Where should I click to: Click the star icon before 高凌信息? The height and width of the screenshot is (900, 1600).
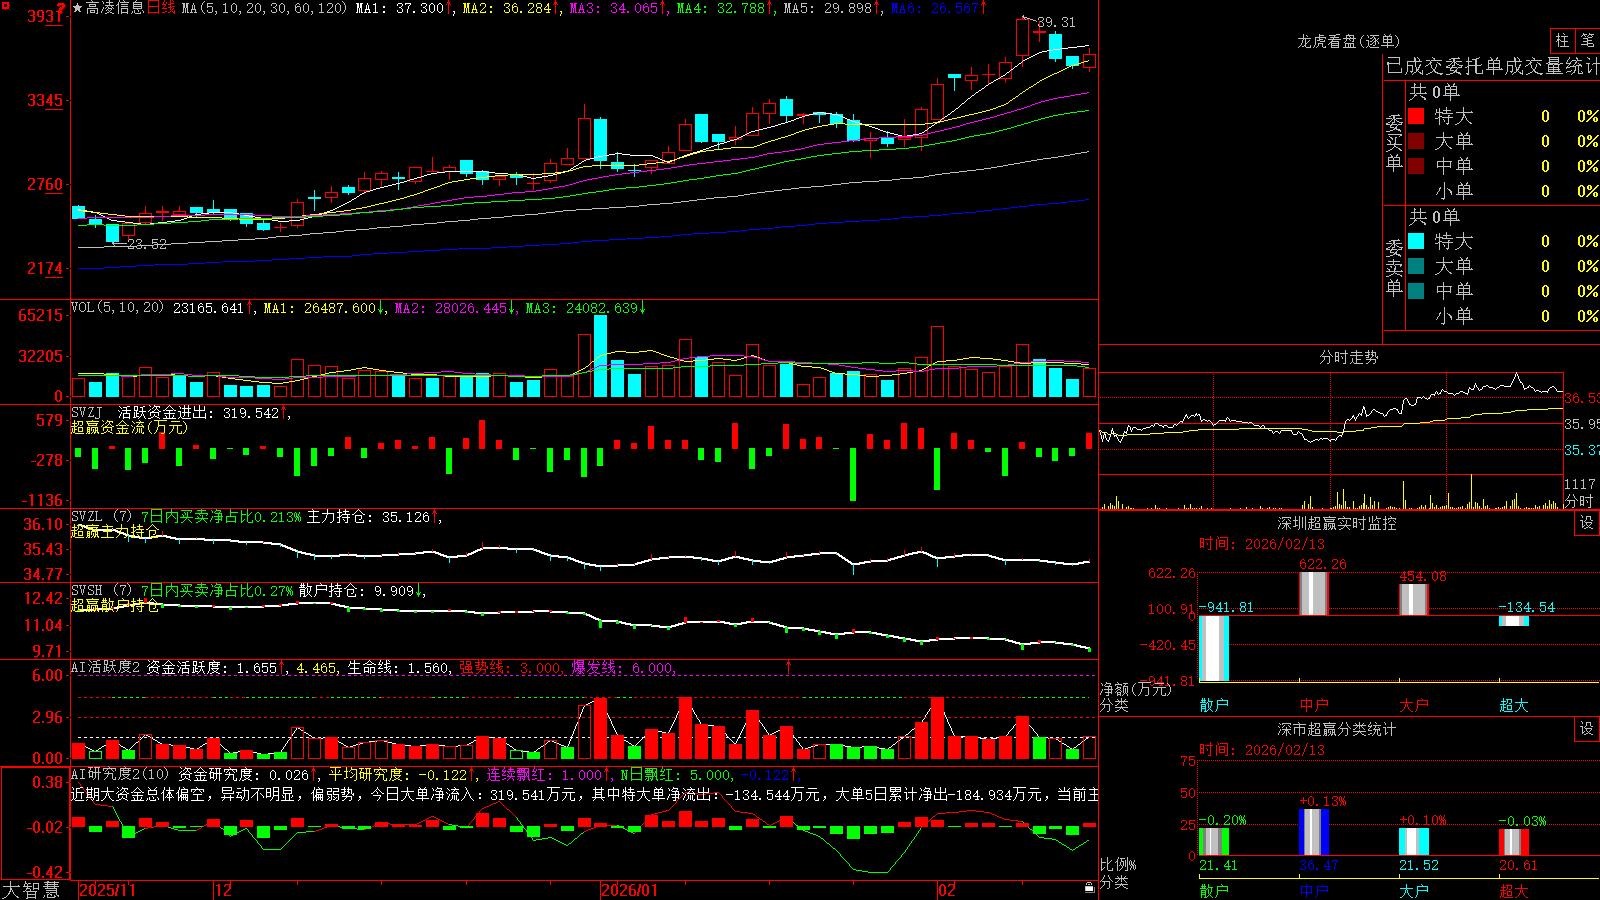point(77,8)
